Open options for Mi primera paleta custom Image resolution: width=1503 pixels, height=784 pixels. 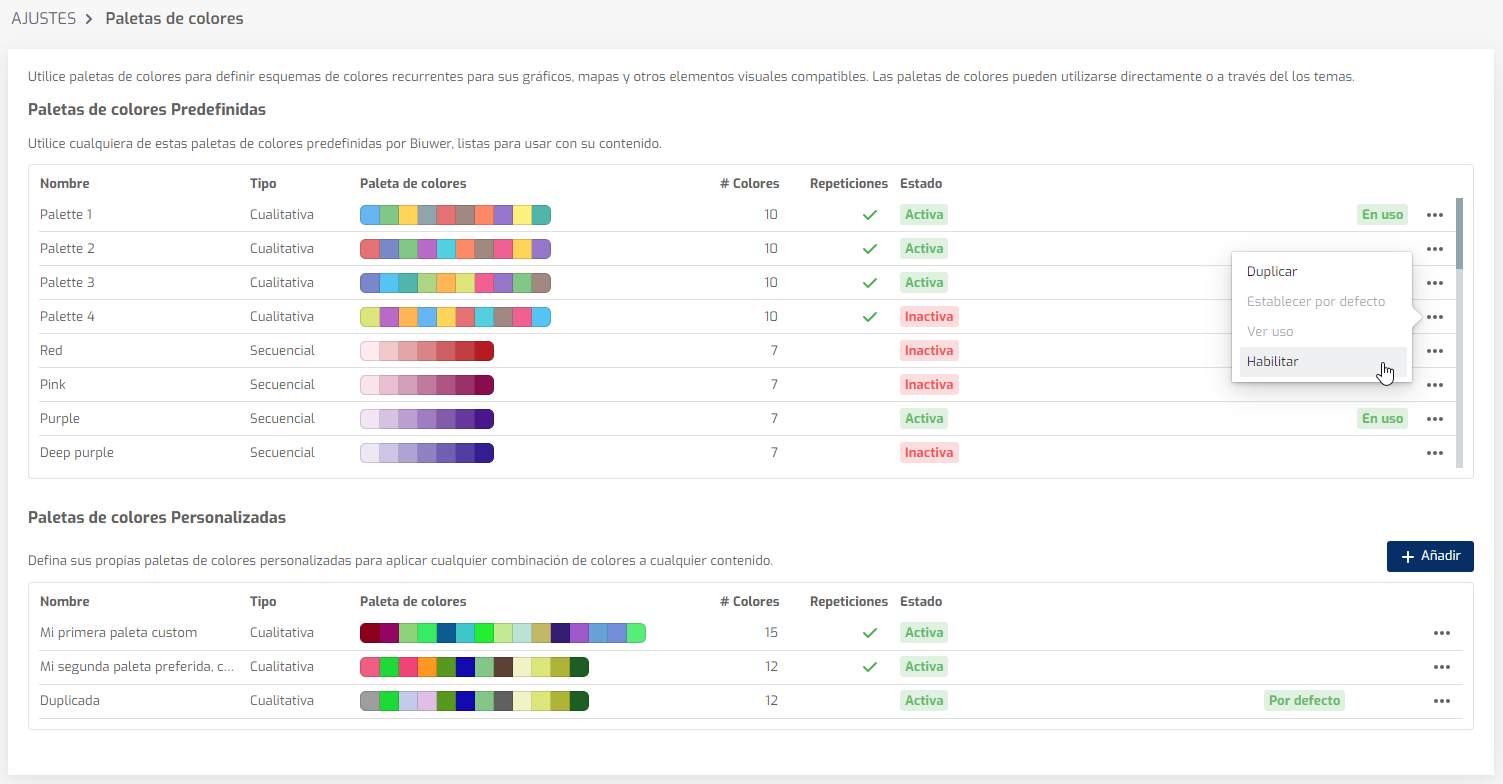tap(1441, 633)
